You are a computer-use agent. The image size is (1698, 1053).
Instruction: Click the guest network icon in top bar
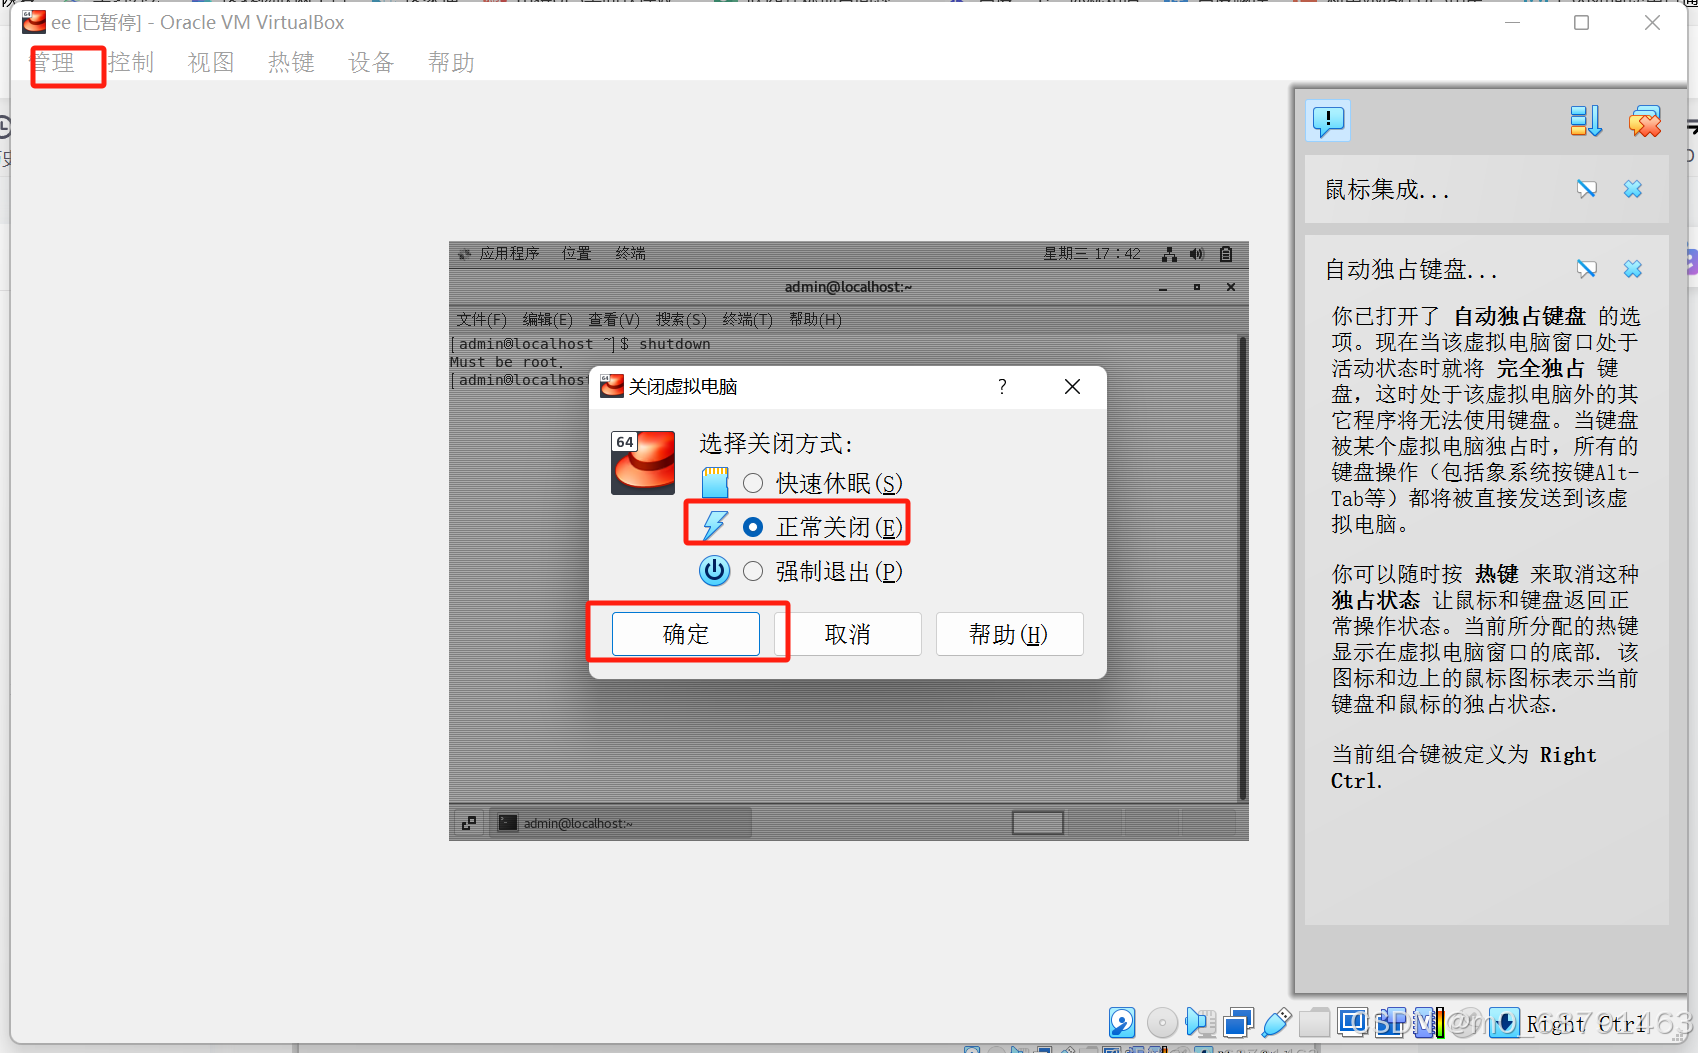(1169, 254)
